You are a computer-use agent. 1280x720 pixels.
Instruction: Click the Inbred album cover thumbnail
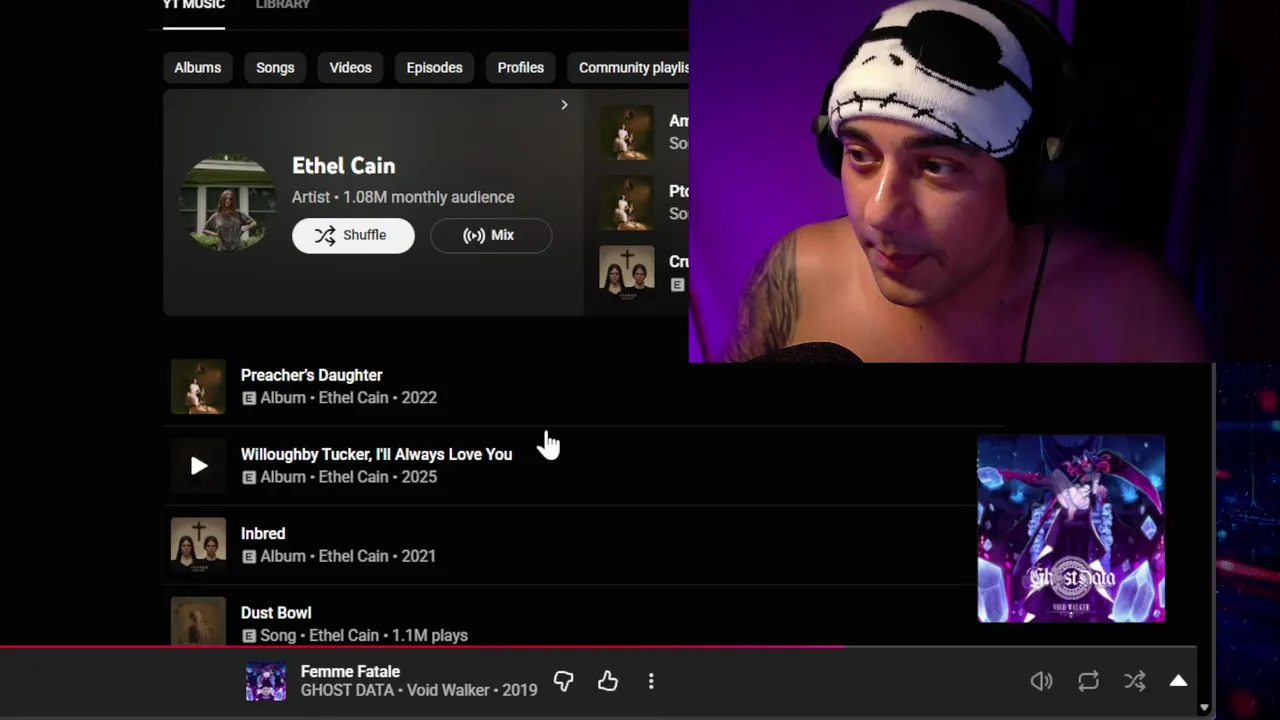coord(198,544)
